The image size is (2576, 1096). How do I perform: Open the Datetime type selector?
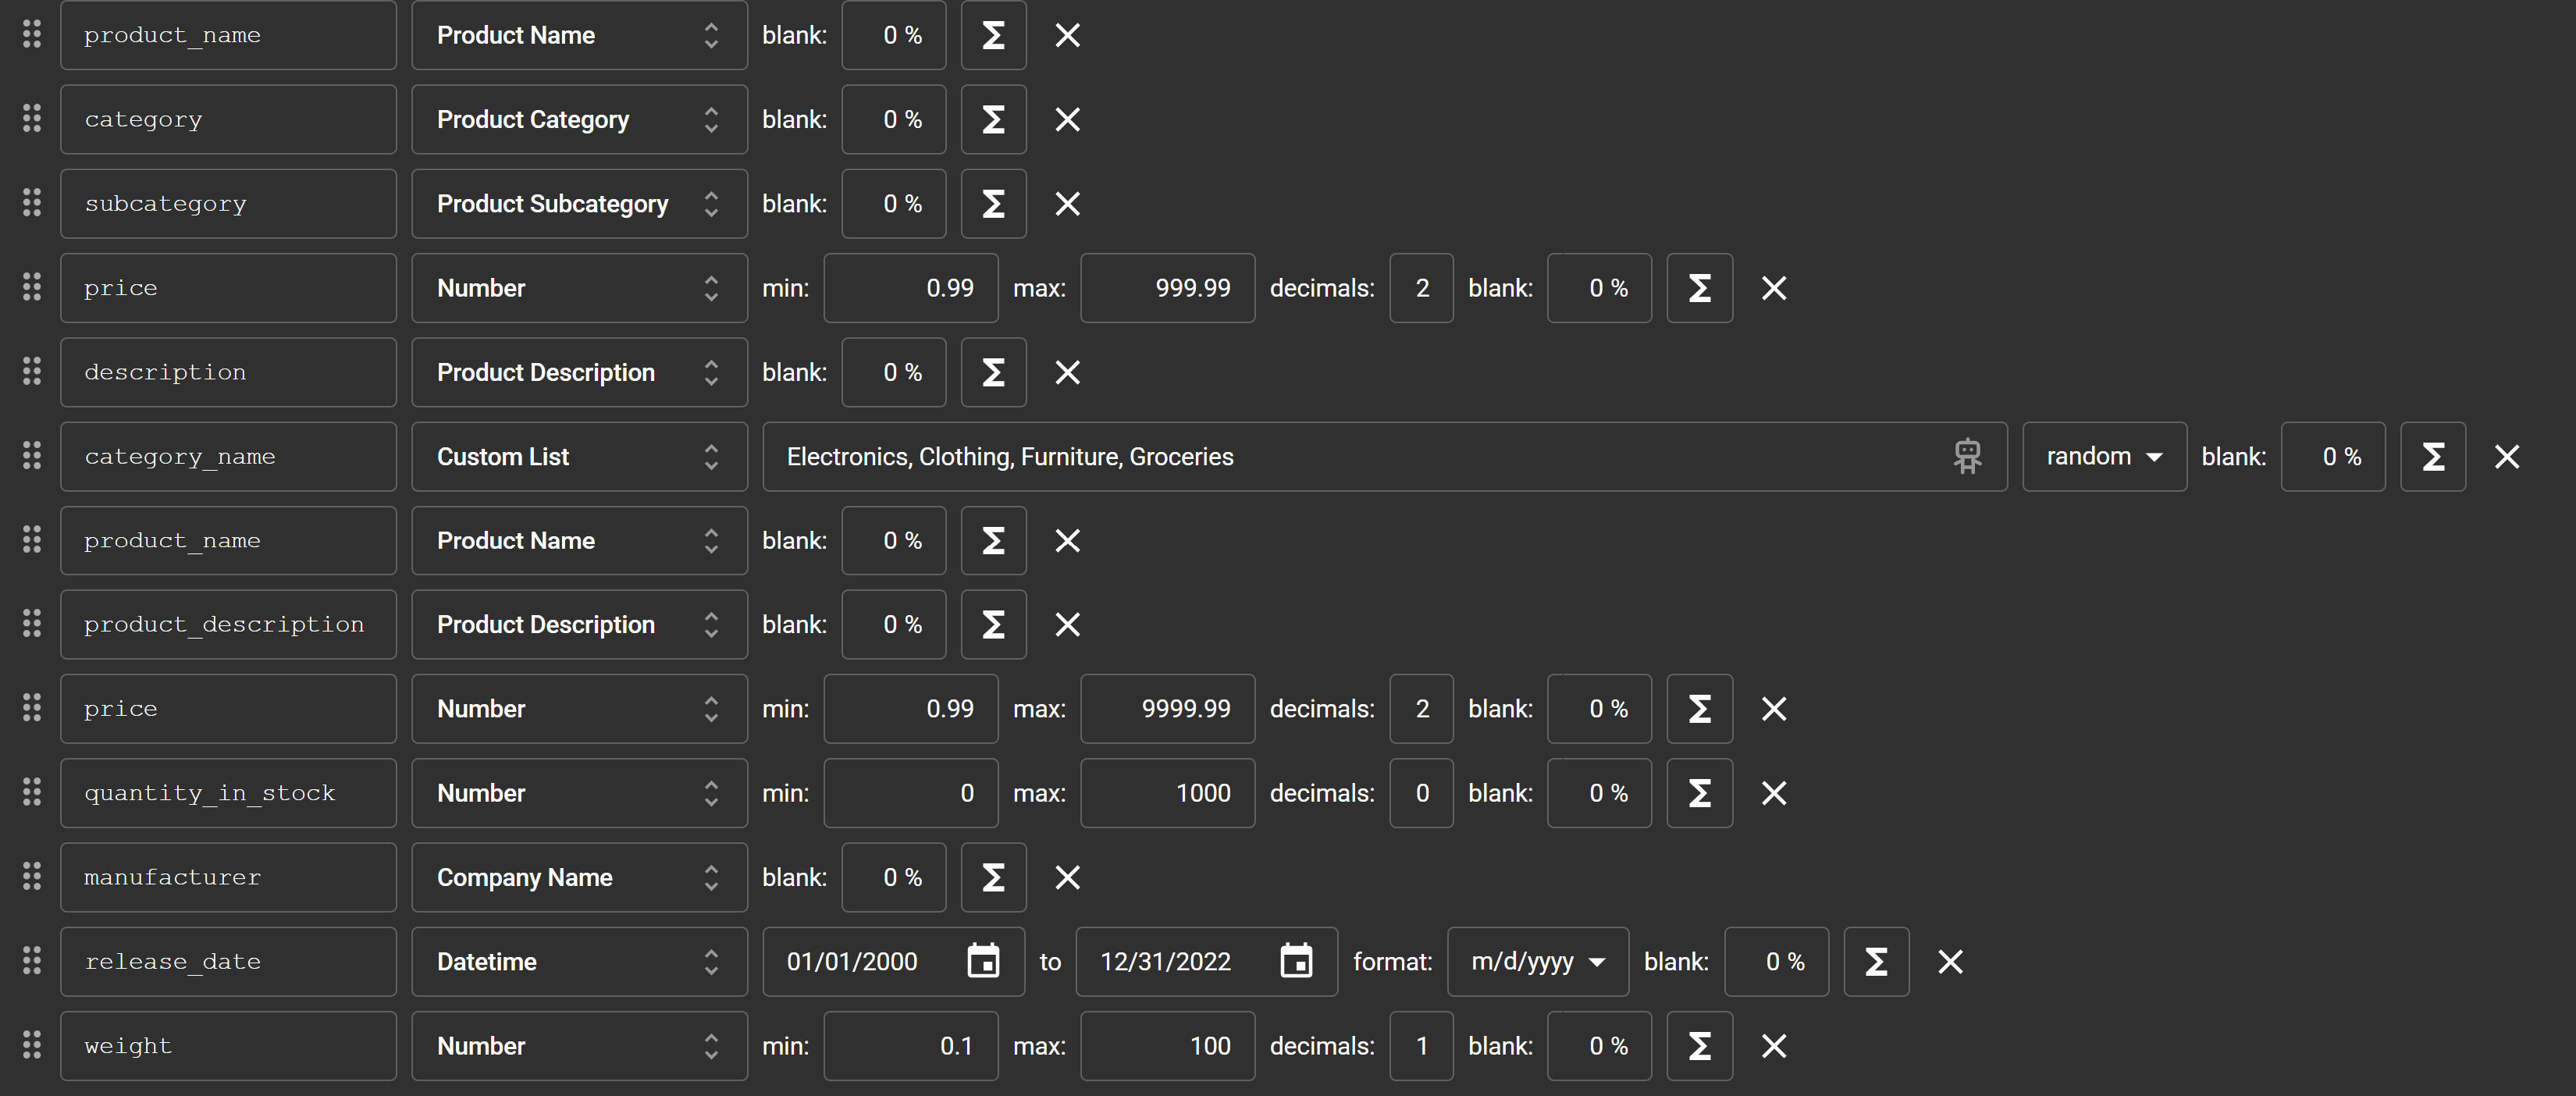(x=578, y=962)
